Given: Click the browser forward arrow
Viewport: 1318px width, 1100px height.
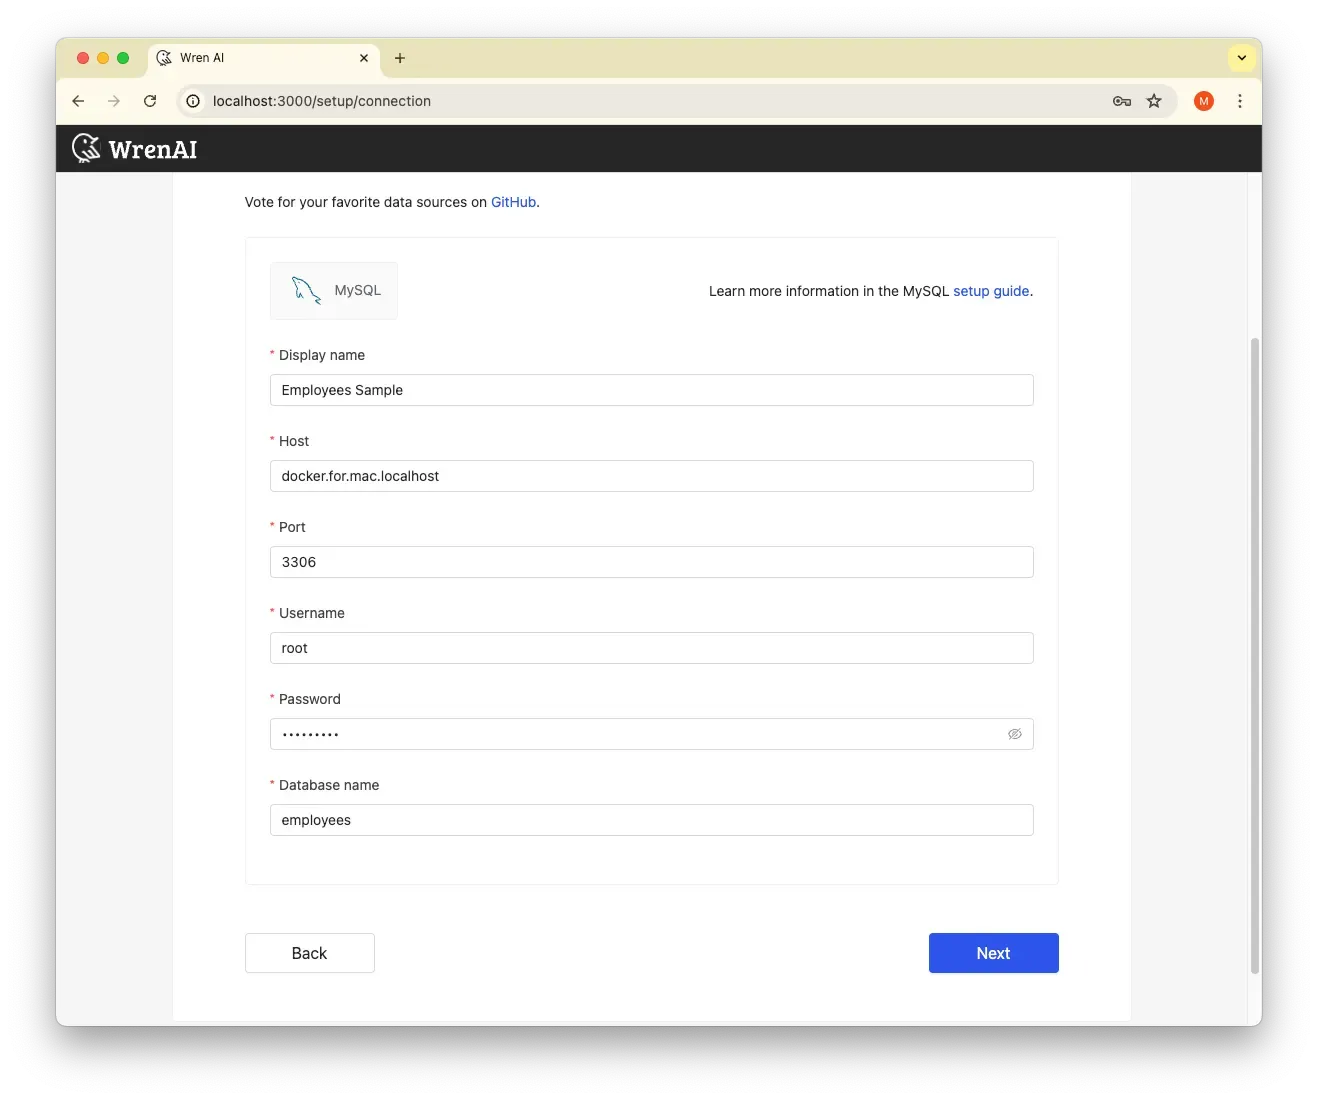Looking at the screenshot, I should pyautogui.click(x=114, y=101).
